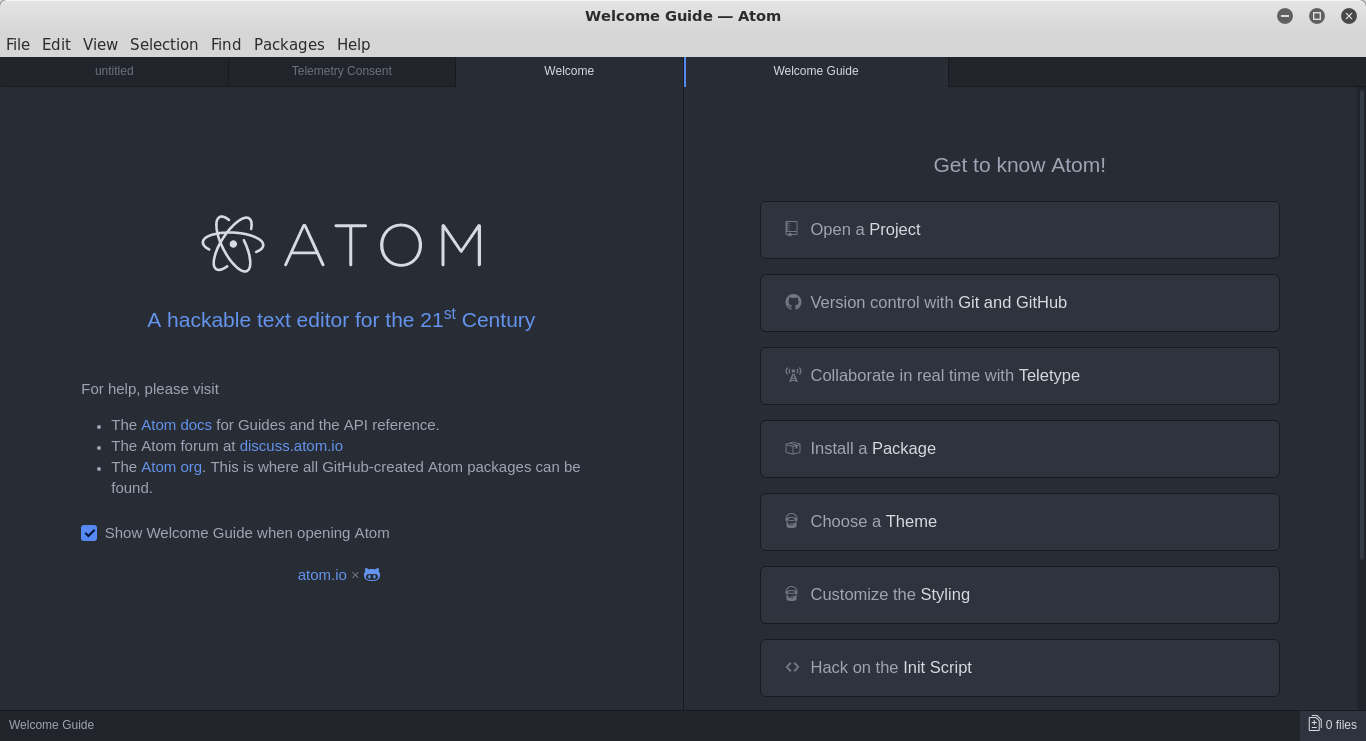Expand the Open a Project card
The height and width of the screenshot is (741, 1366).
(1019, 230)
